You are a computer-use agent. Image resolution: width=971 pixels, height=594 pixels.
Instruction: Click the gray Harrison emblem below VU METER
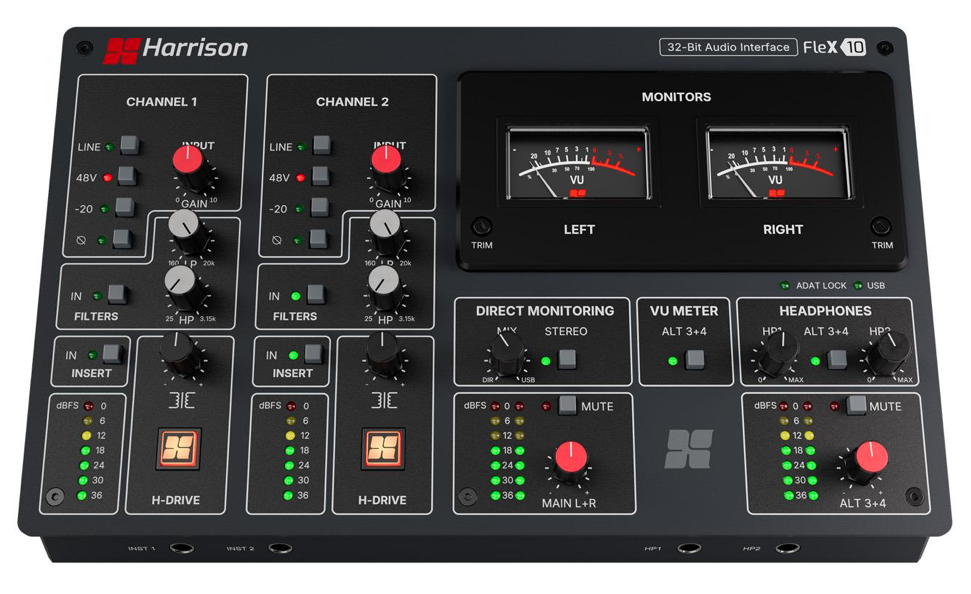pos(689,448)
